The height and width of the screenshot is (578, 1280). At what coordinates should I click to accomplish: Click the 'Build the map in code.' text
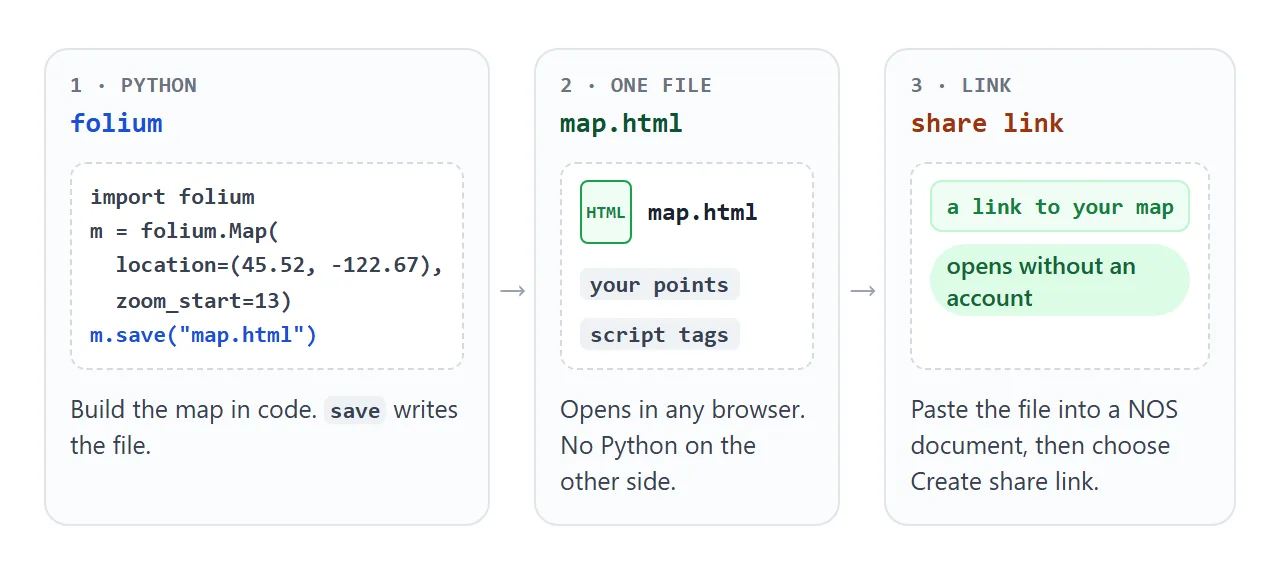coord(194,409)
